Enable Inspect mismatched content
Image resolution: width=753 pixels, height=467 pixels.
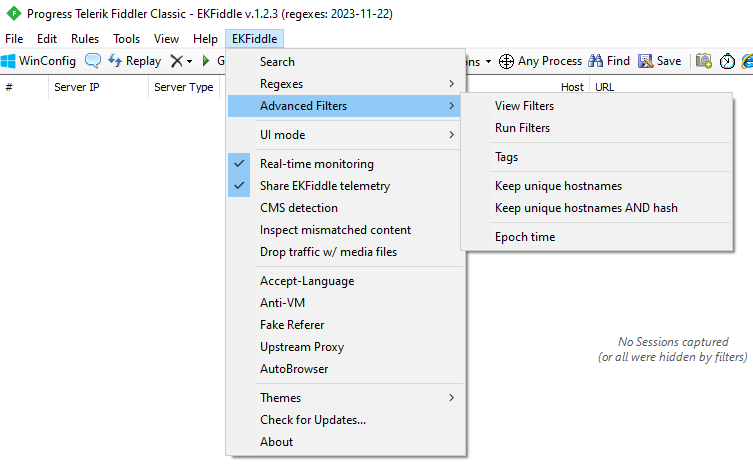click(x=344, y=230)
